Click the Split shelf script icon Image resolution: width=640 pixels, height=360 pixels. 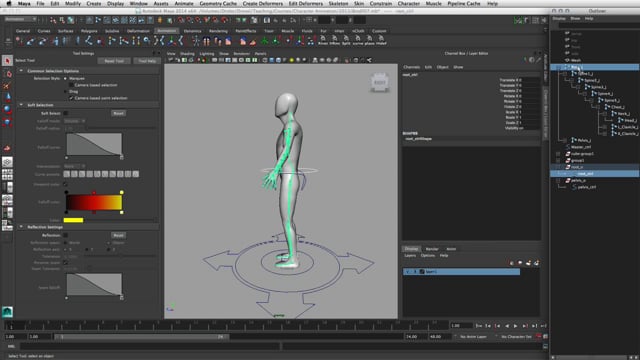pos(346,40)
